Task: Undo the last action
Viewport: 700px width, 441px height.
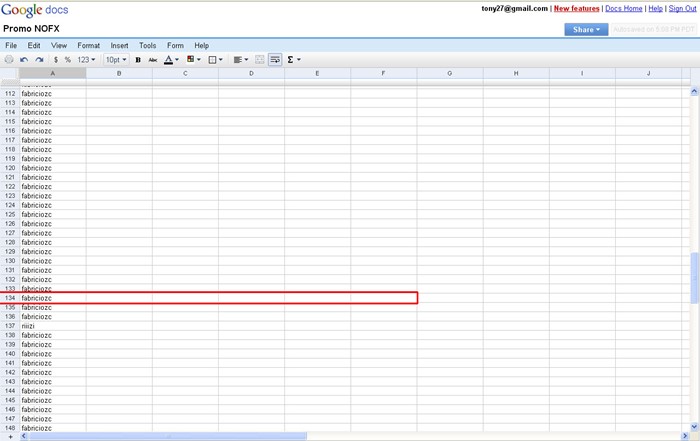Action: click(x=24, y=60)
